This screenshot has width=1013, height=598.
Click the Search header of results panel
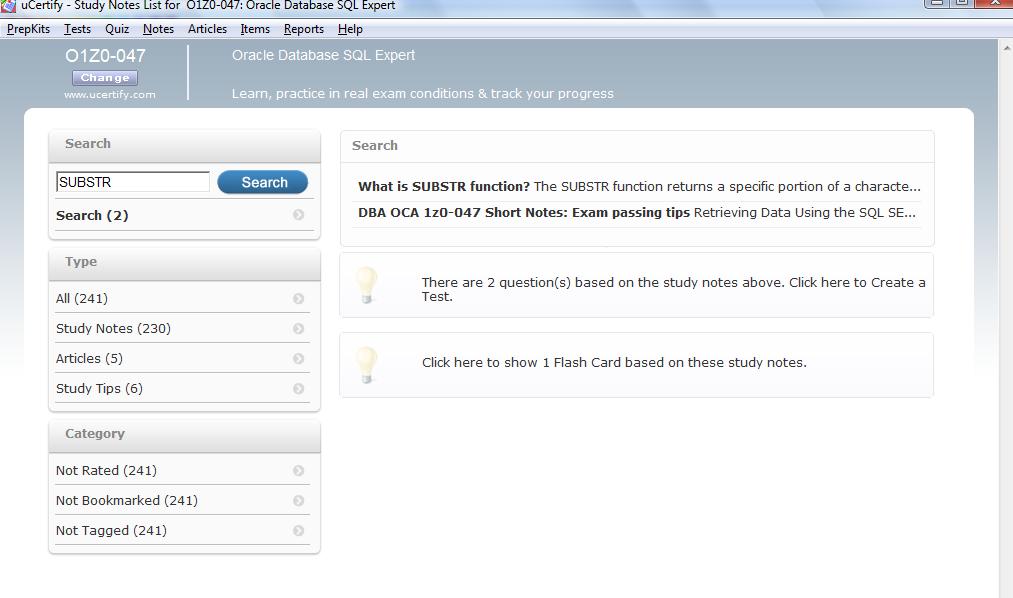click(637, 146)
